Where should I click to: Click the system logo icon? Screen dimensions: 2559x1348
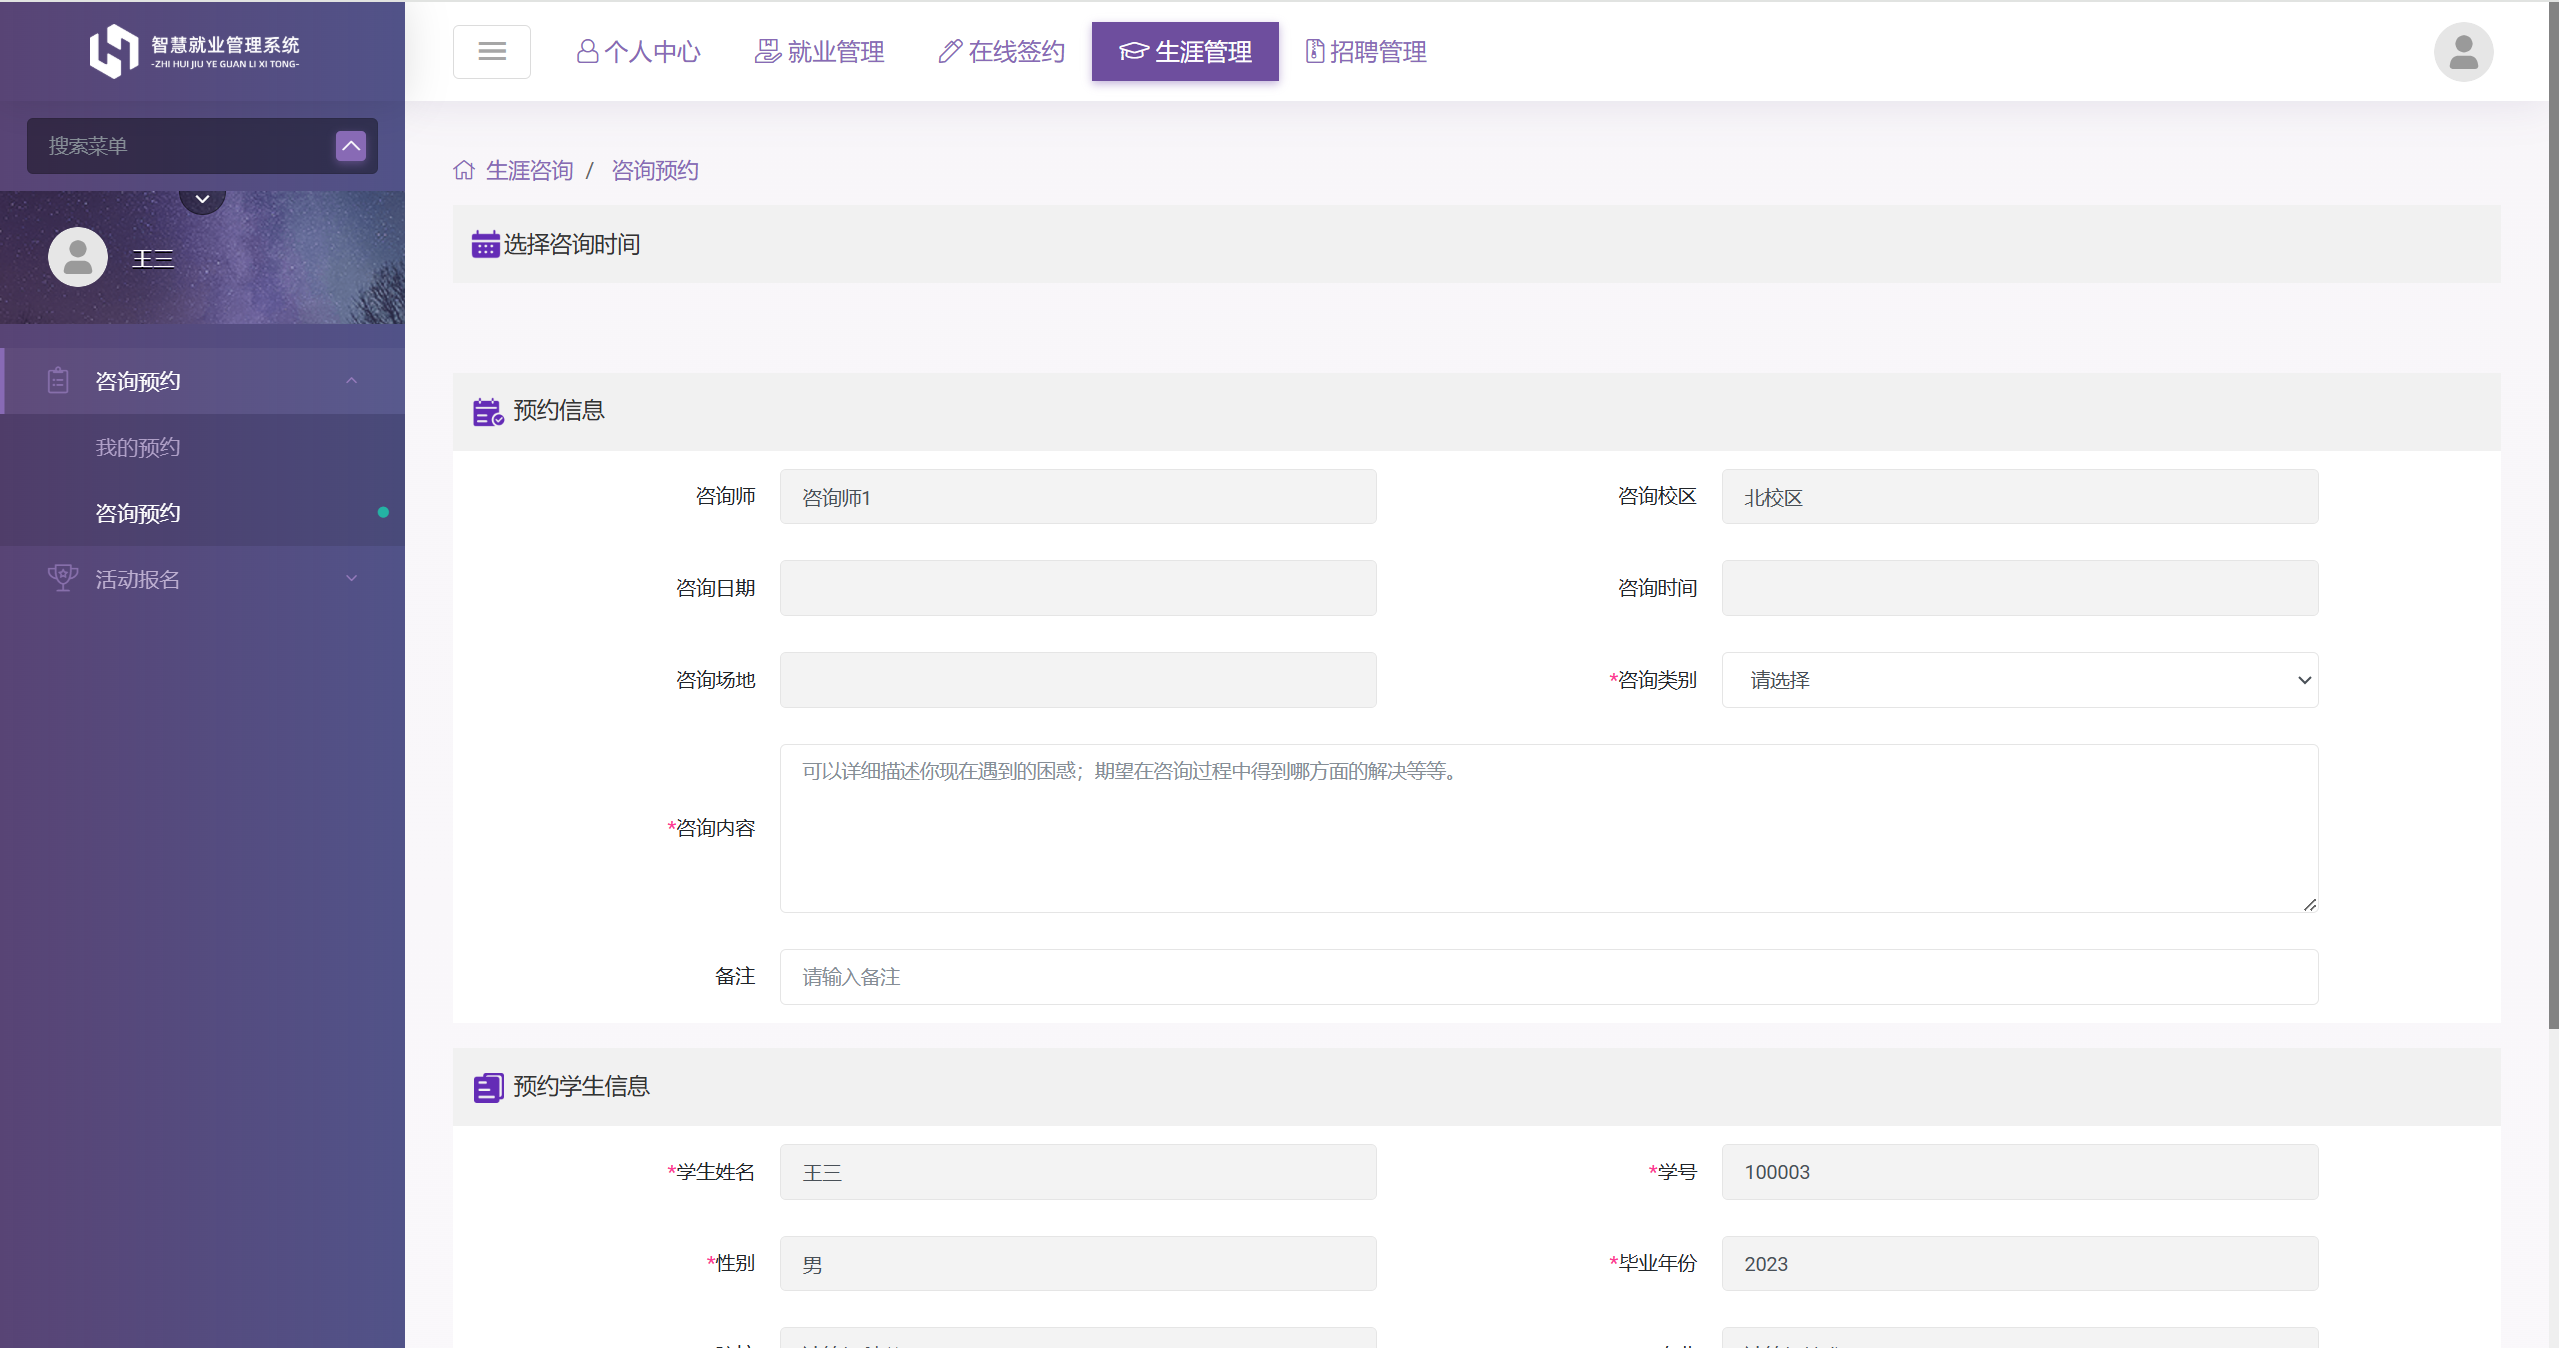tap(114, 50)
